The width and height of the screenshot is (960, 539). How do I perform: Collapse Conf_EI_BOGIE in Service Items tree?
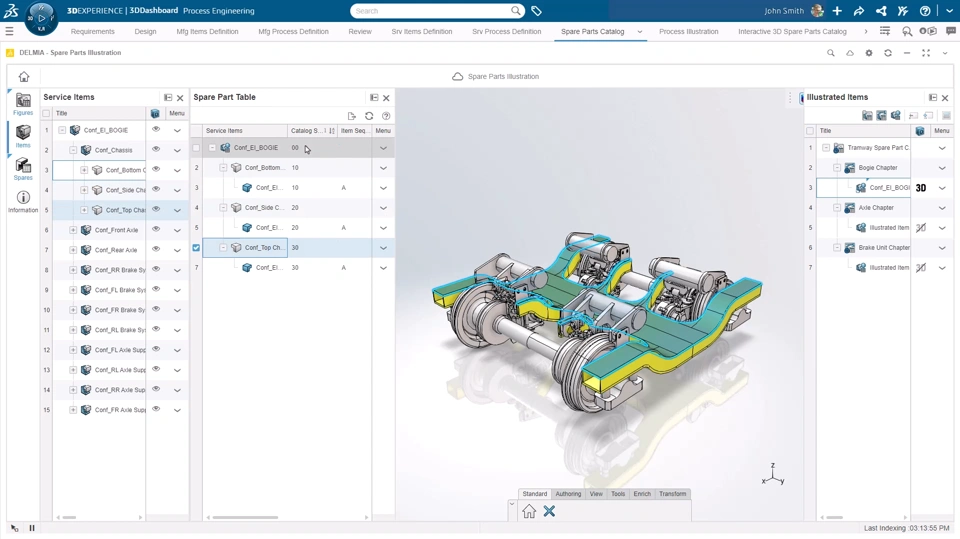62,130
